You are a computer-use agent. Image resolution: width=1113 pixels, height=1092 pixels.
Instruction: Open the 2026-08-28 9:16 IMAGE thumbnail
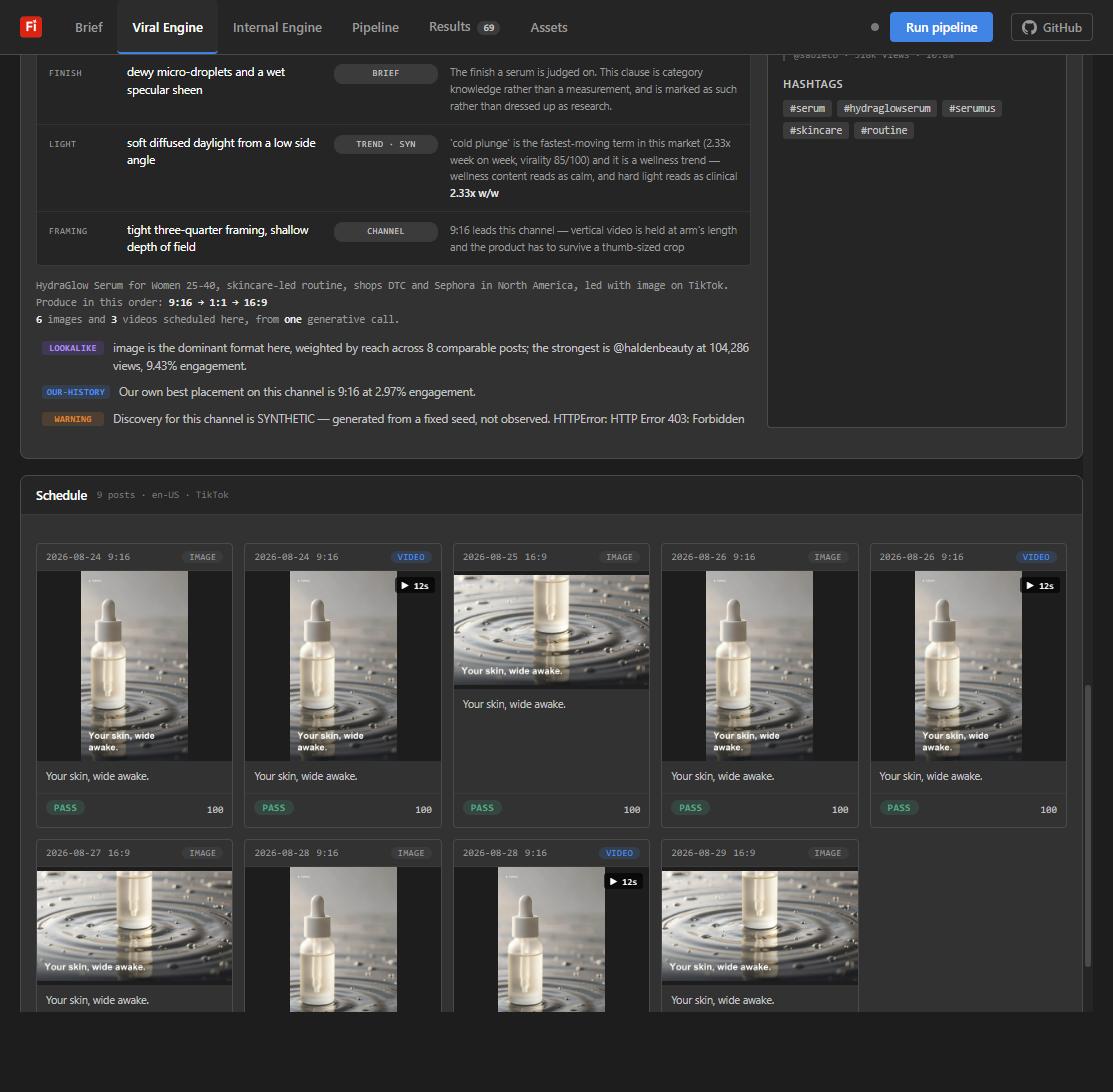pyautogui.click(x=343, y=939)
